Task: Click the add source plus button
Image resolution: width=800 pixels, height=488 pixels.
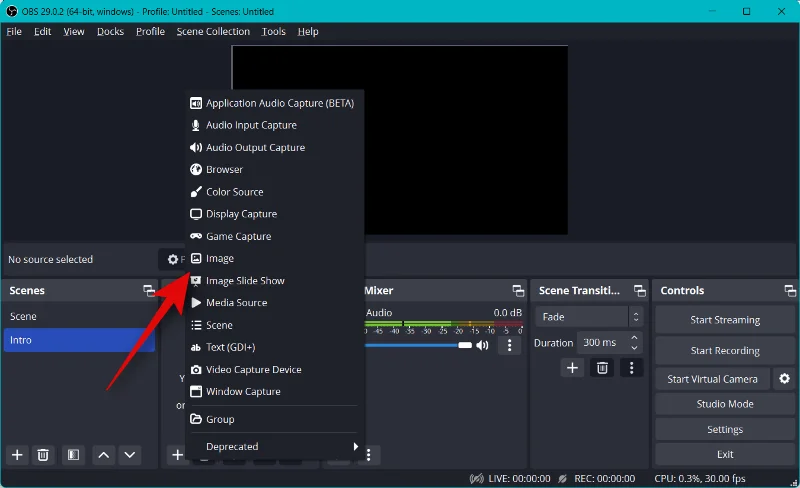Action: point(177,454)
